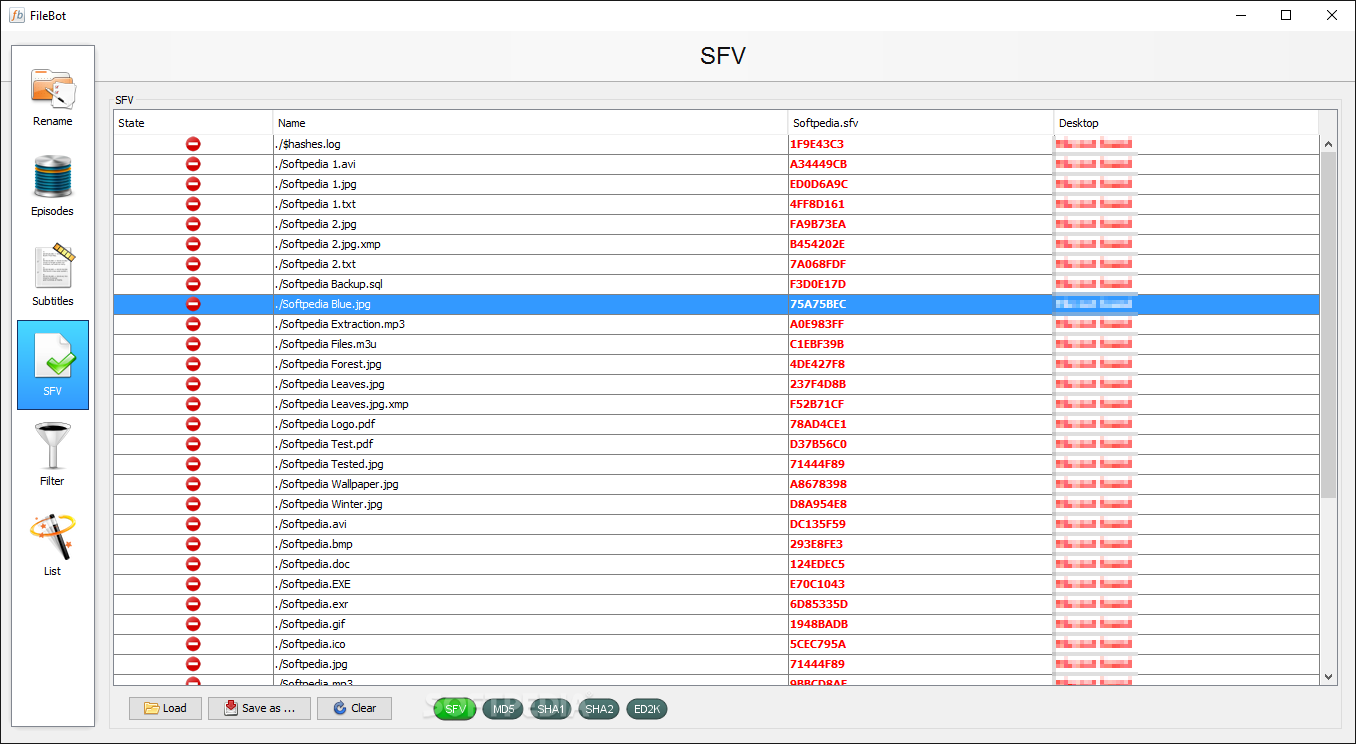Switch hash type to MD5

tap(502, 709)
